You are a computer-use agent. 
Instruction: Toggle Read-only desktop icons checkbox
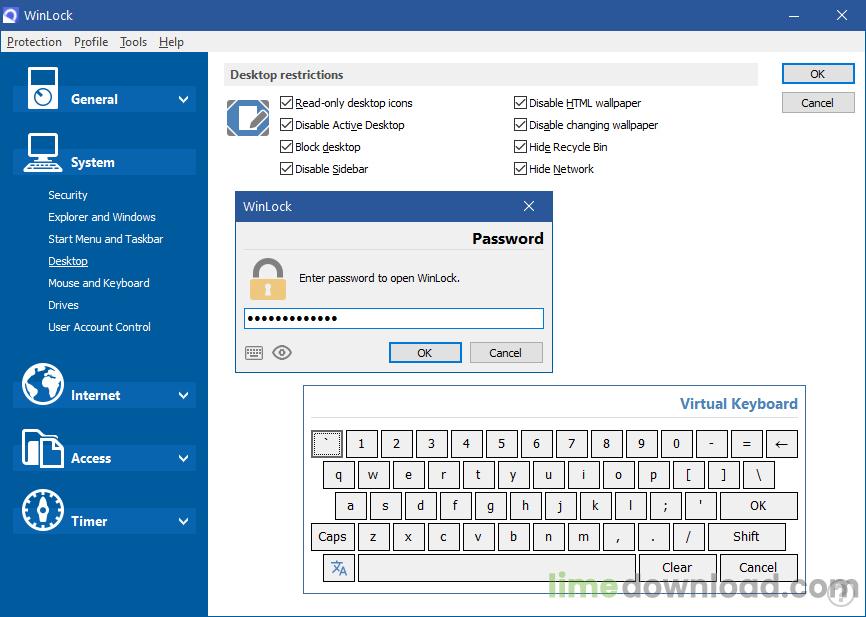(286, 103)
